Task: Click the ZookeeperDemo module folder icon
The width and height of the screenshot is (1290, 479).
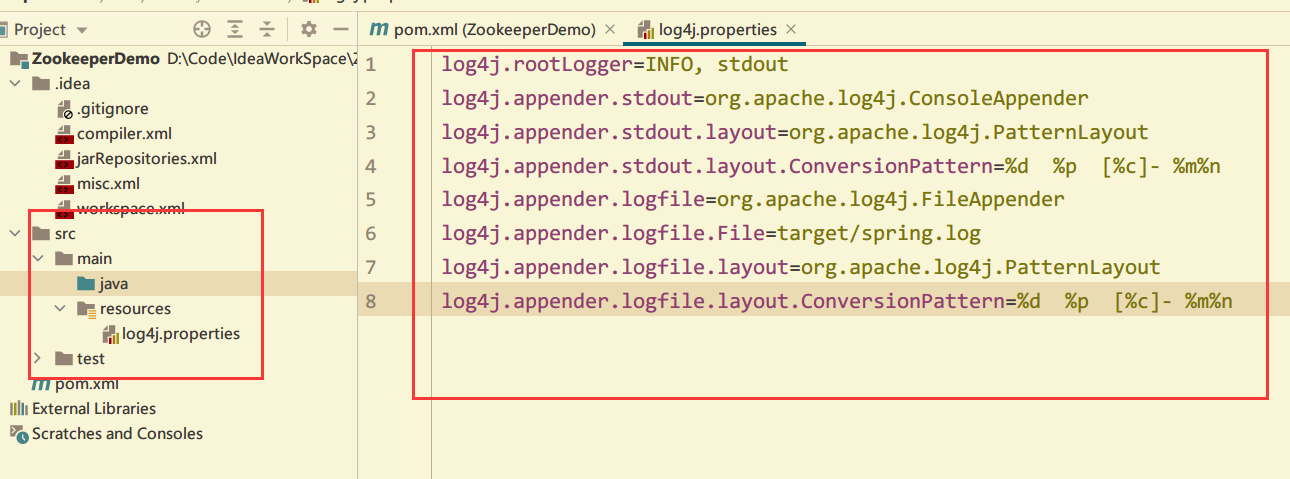Action: point(19,59)
